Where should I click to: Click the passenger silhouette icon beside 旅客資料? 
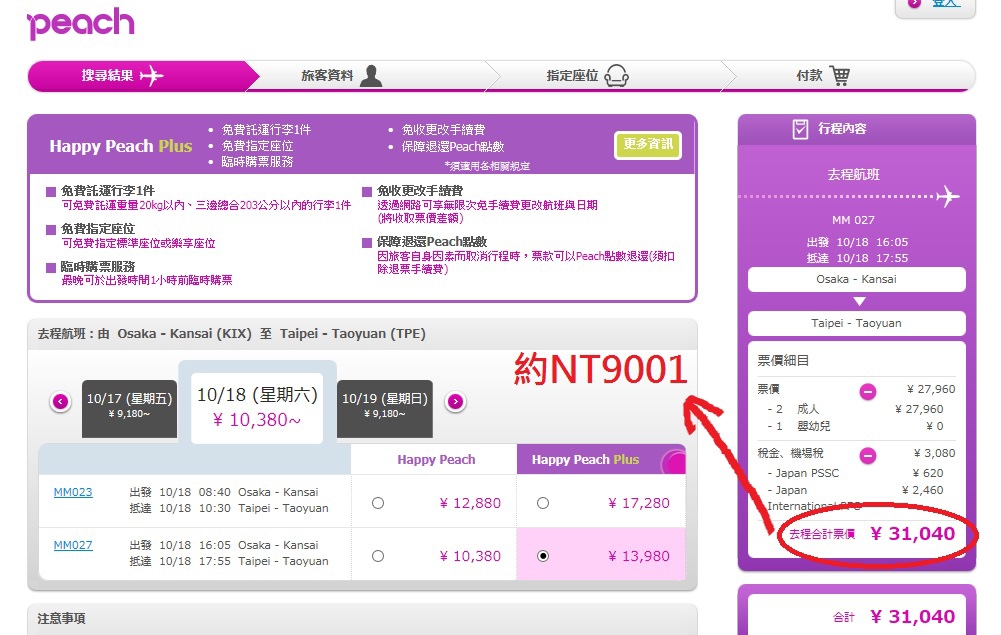click(x=371, y=75)
